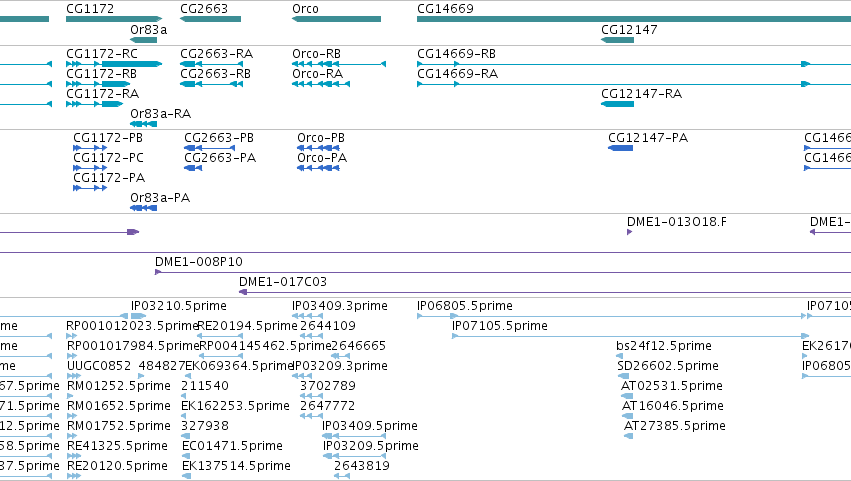Click the CG14669-RB transcript line
This screenshot has height=481, width=851.
coord(634,64)
